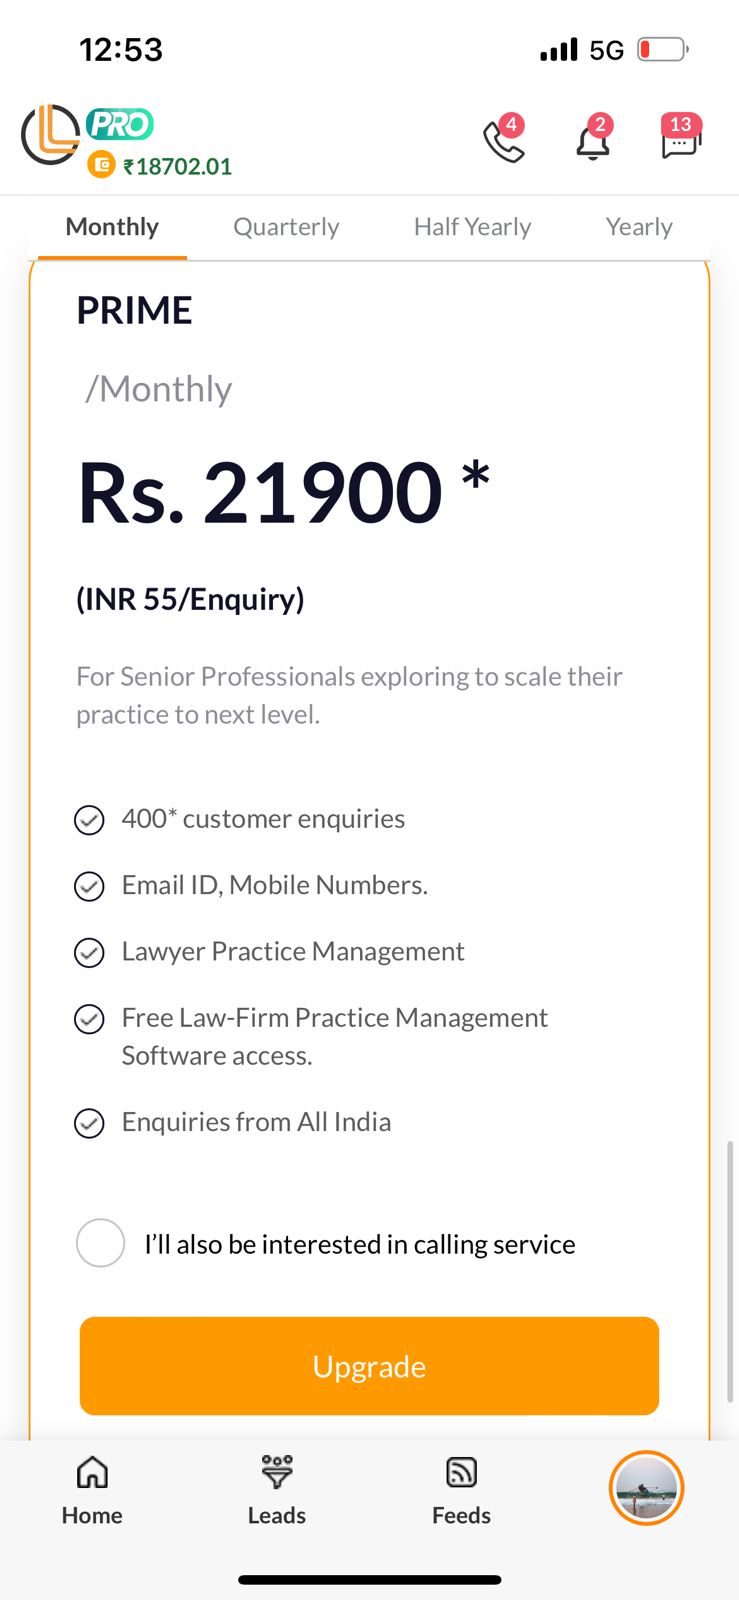The width and height of the screenshot is (739, 1600).
Task: Open profile picture in bottom bar
Action: pyautogui.click(x=646, y=1488)
